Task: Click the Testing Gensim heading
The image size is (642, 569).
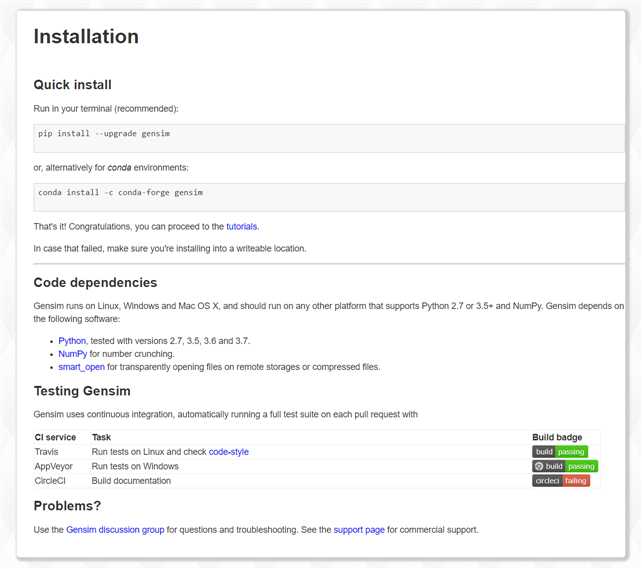Action: point(82,391)
